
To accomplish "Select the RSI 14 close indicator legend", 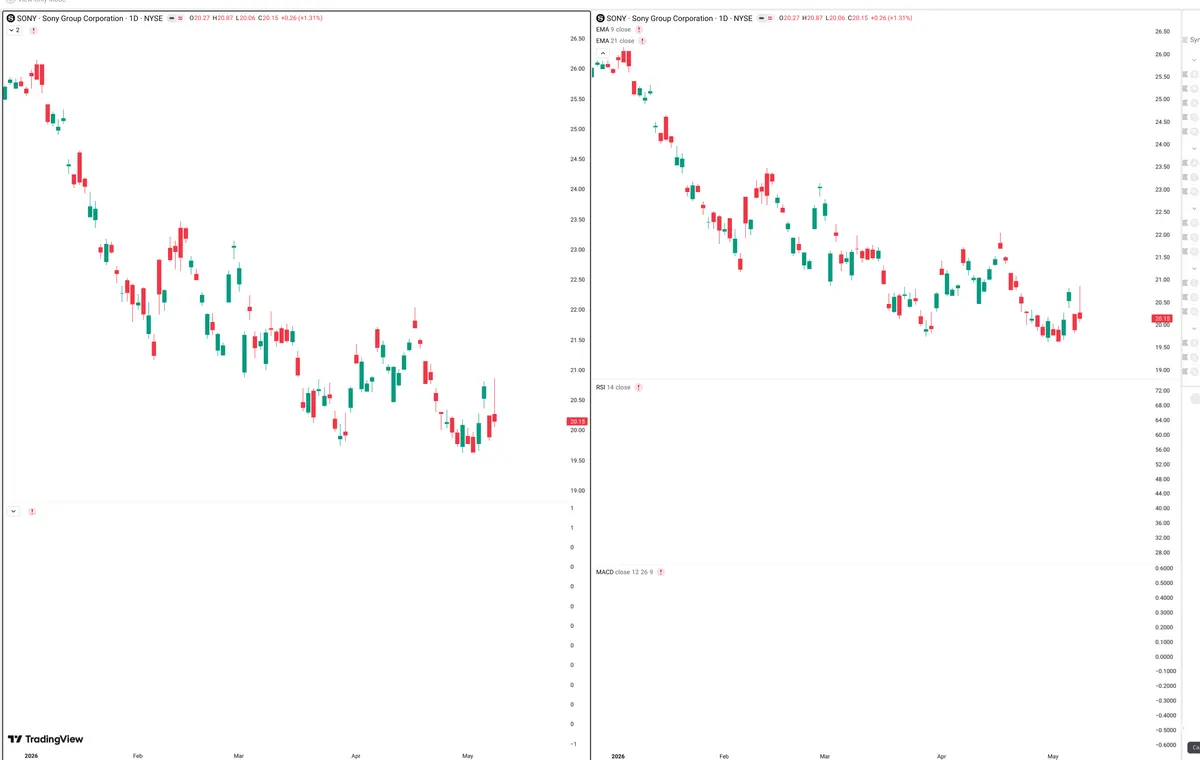I will (613, 387).
